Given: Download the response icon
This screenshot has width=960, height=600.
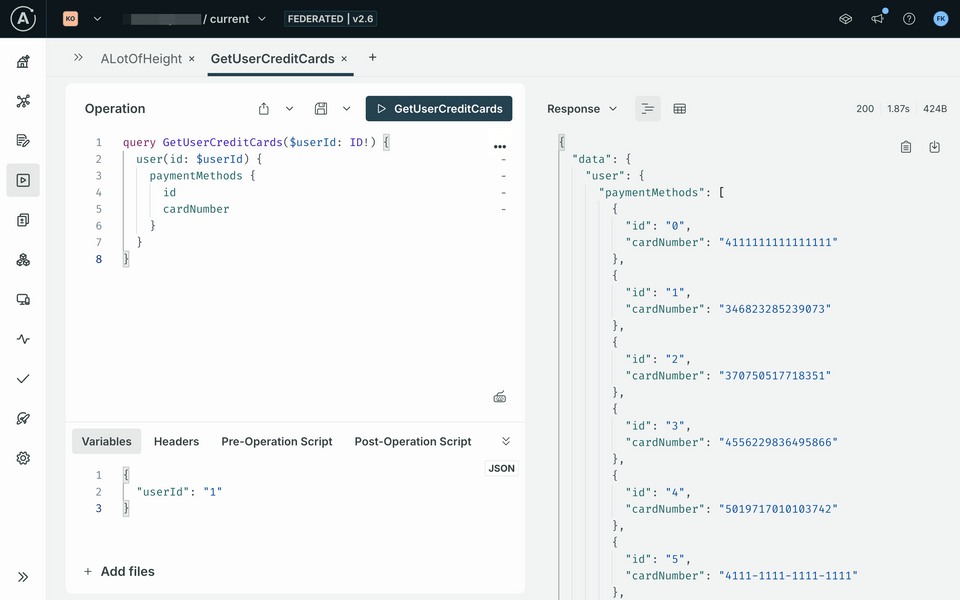Looking at the screenshot, I should point(934,147).
